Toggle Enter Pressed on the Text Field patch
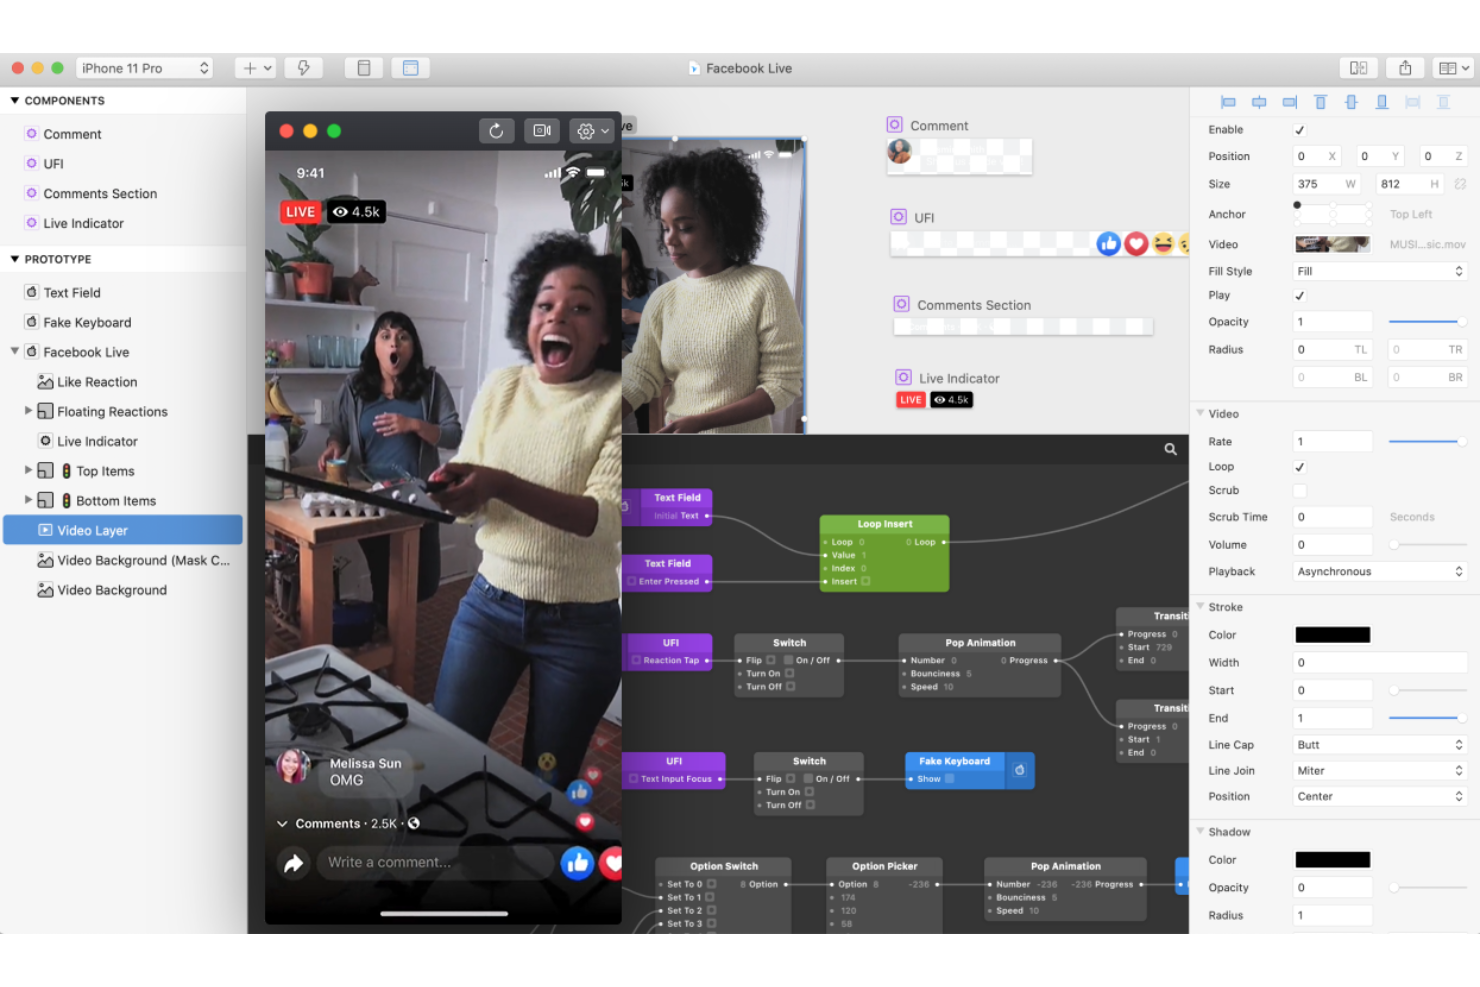This screenshot has width=1480, height=987. pos(632,581)
